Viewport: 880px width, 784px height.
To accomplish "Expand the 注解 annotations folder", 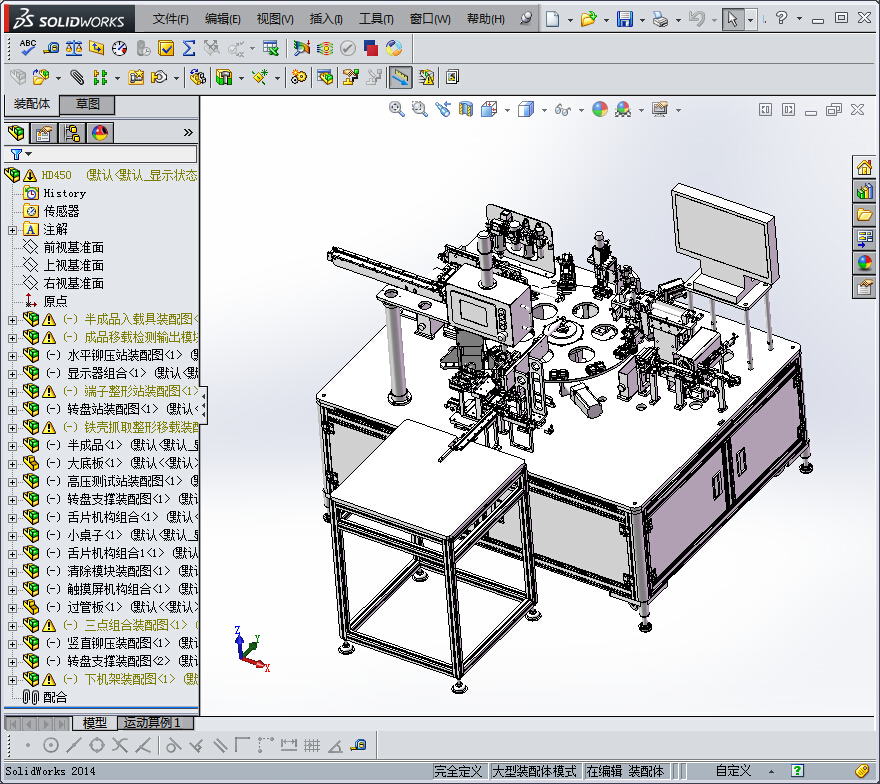I will click(x=12, y=229).
